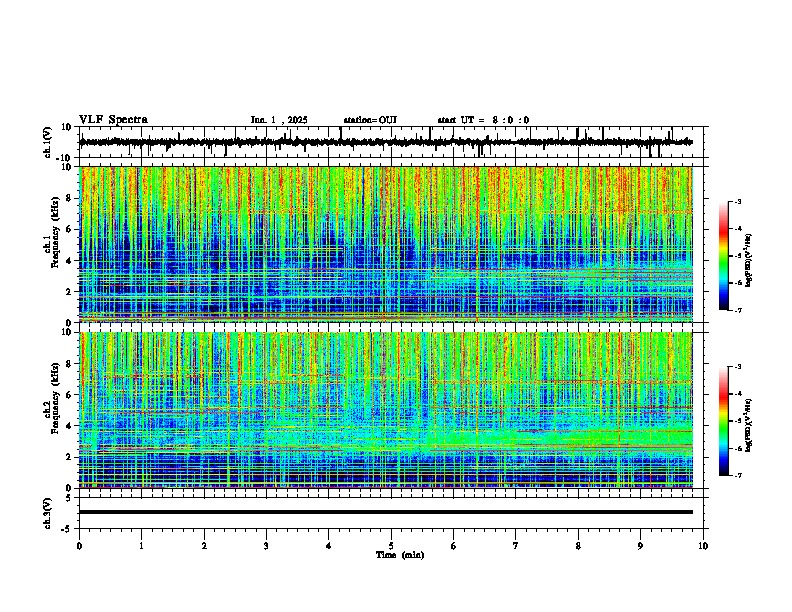Click the log(PSD) label beside the ch.2 color bar
This screenshot has height=612, width=792.
(x=749, y=425)
